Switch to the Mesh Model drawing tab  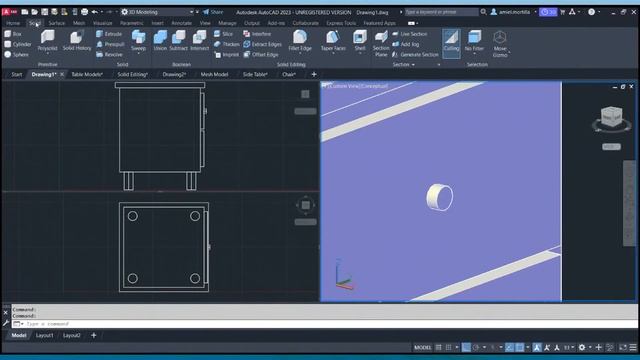pyautogui.click(x=214, y=74)
